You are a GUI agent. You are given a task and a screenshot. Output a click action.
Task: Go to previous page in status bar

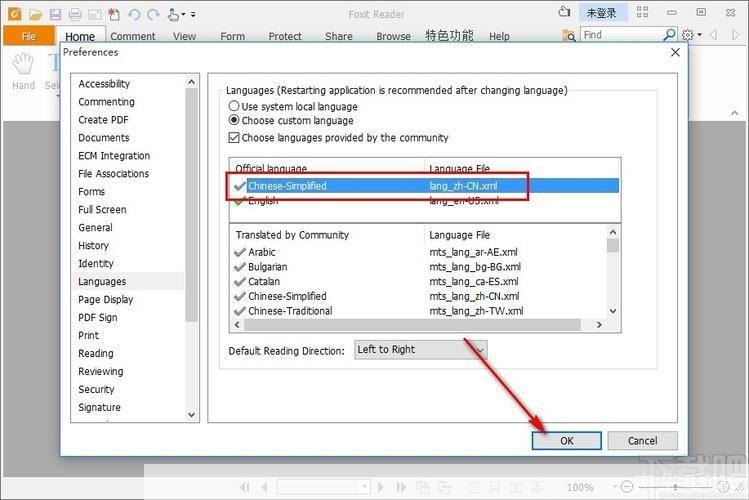point(264,487)
